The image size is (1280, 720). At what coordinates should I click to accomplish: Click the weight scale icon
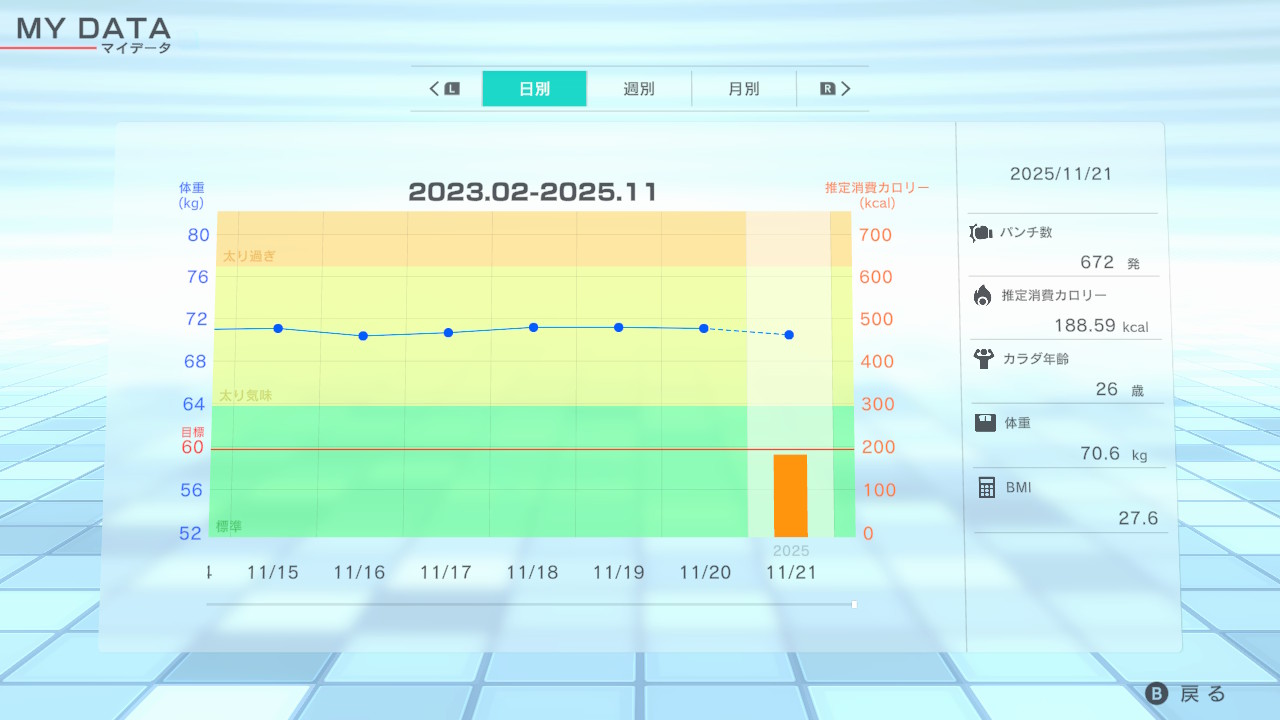coord(985,423)
